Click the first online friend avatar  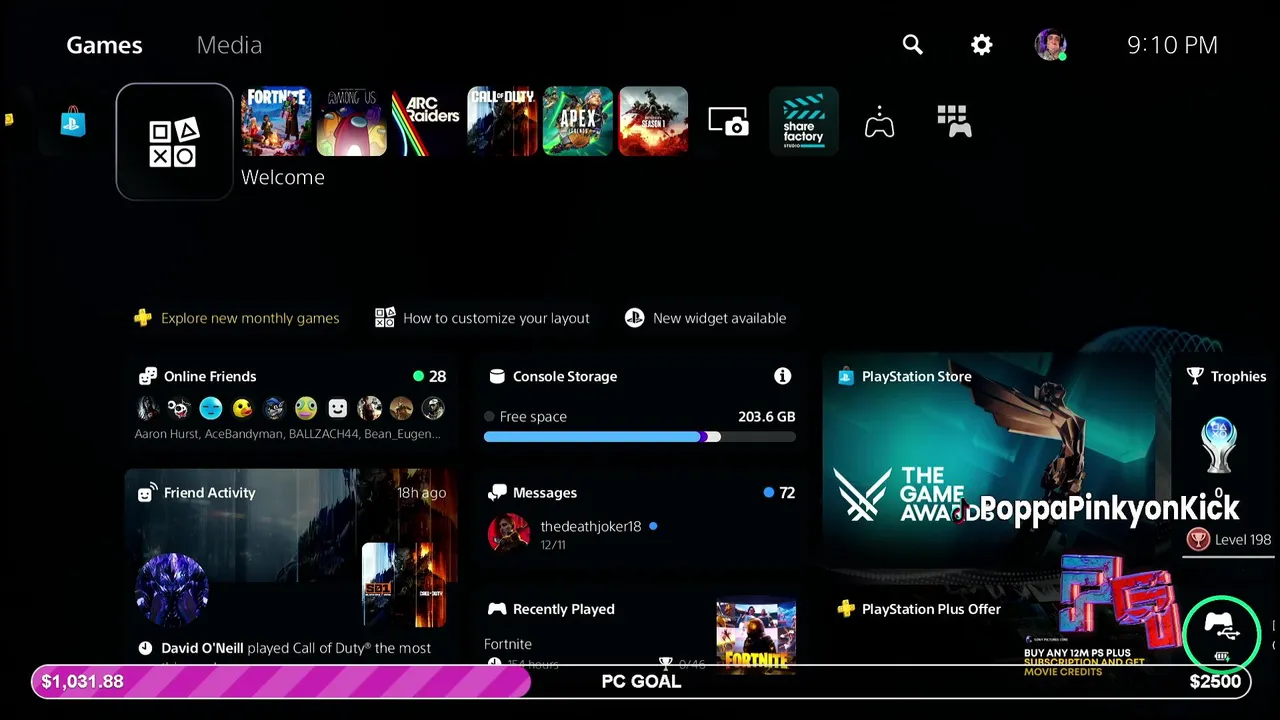click(x=147, y=408)
